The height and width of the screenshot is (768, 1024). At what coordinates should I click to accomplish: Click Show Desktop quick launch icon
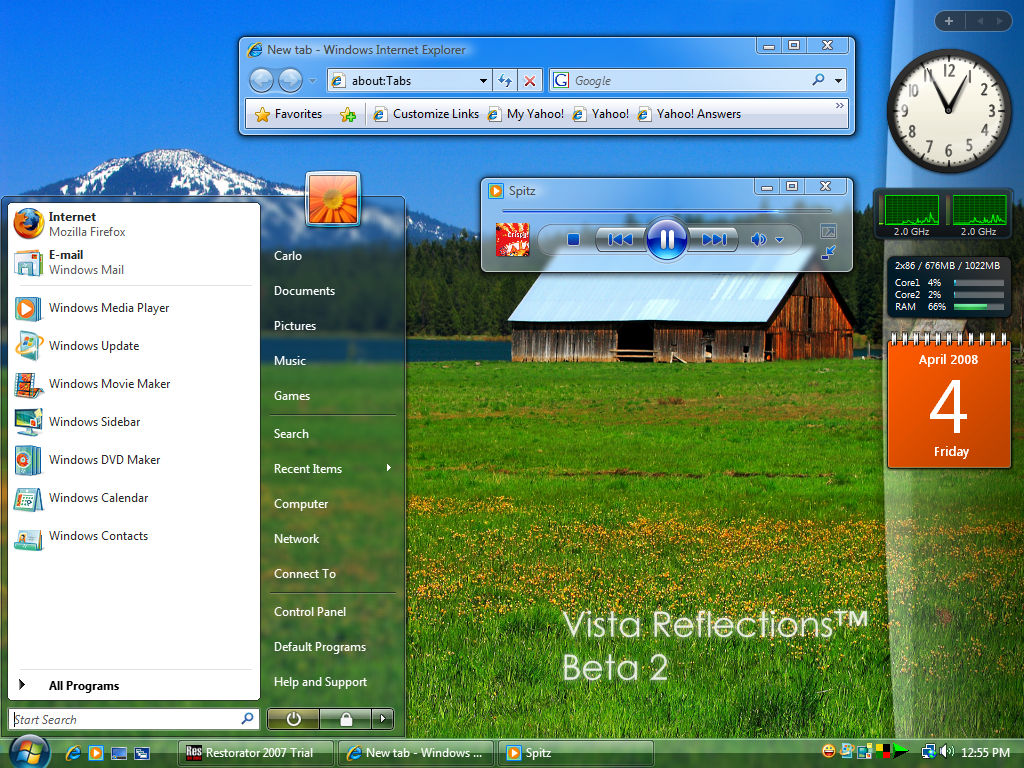119,753
